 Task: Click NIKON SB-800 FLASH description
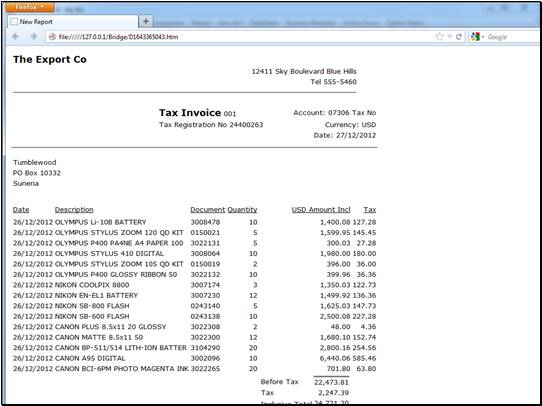pyautogui.click(x=92, y=306)
